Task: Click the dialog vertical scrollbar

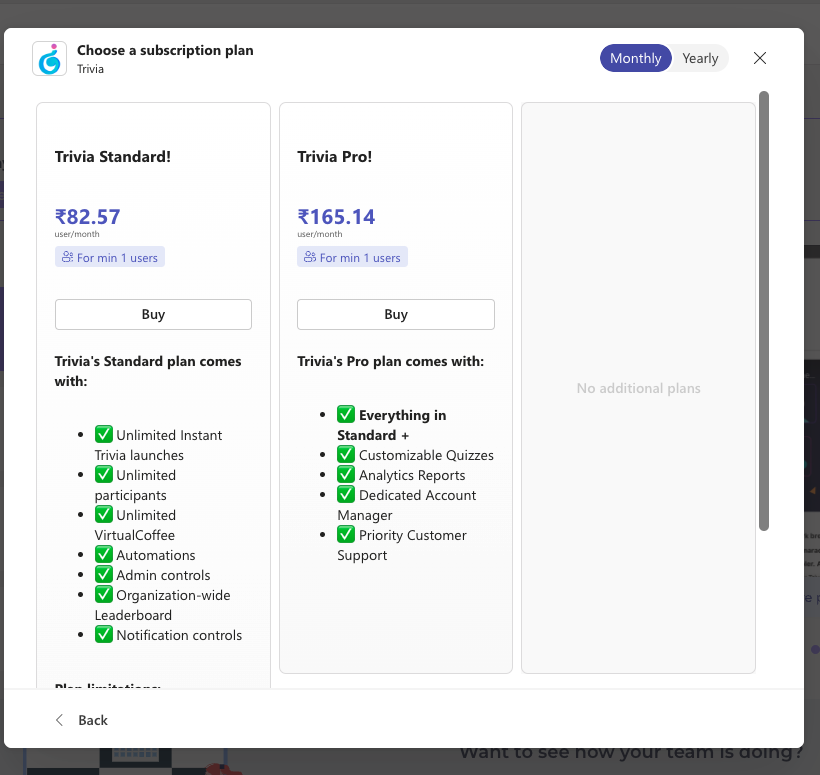Action: point(764,311)
